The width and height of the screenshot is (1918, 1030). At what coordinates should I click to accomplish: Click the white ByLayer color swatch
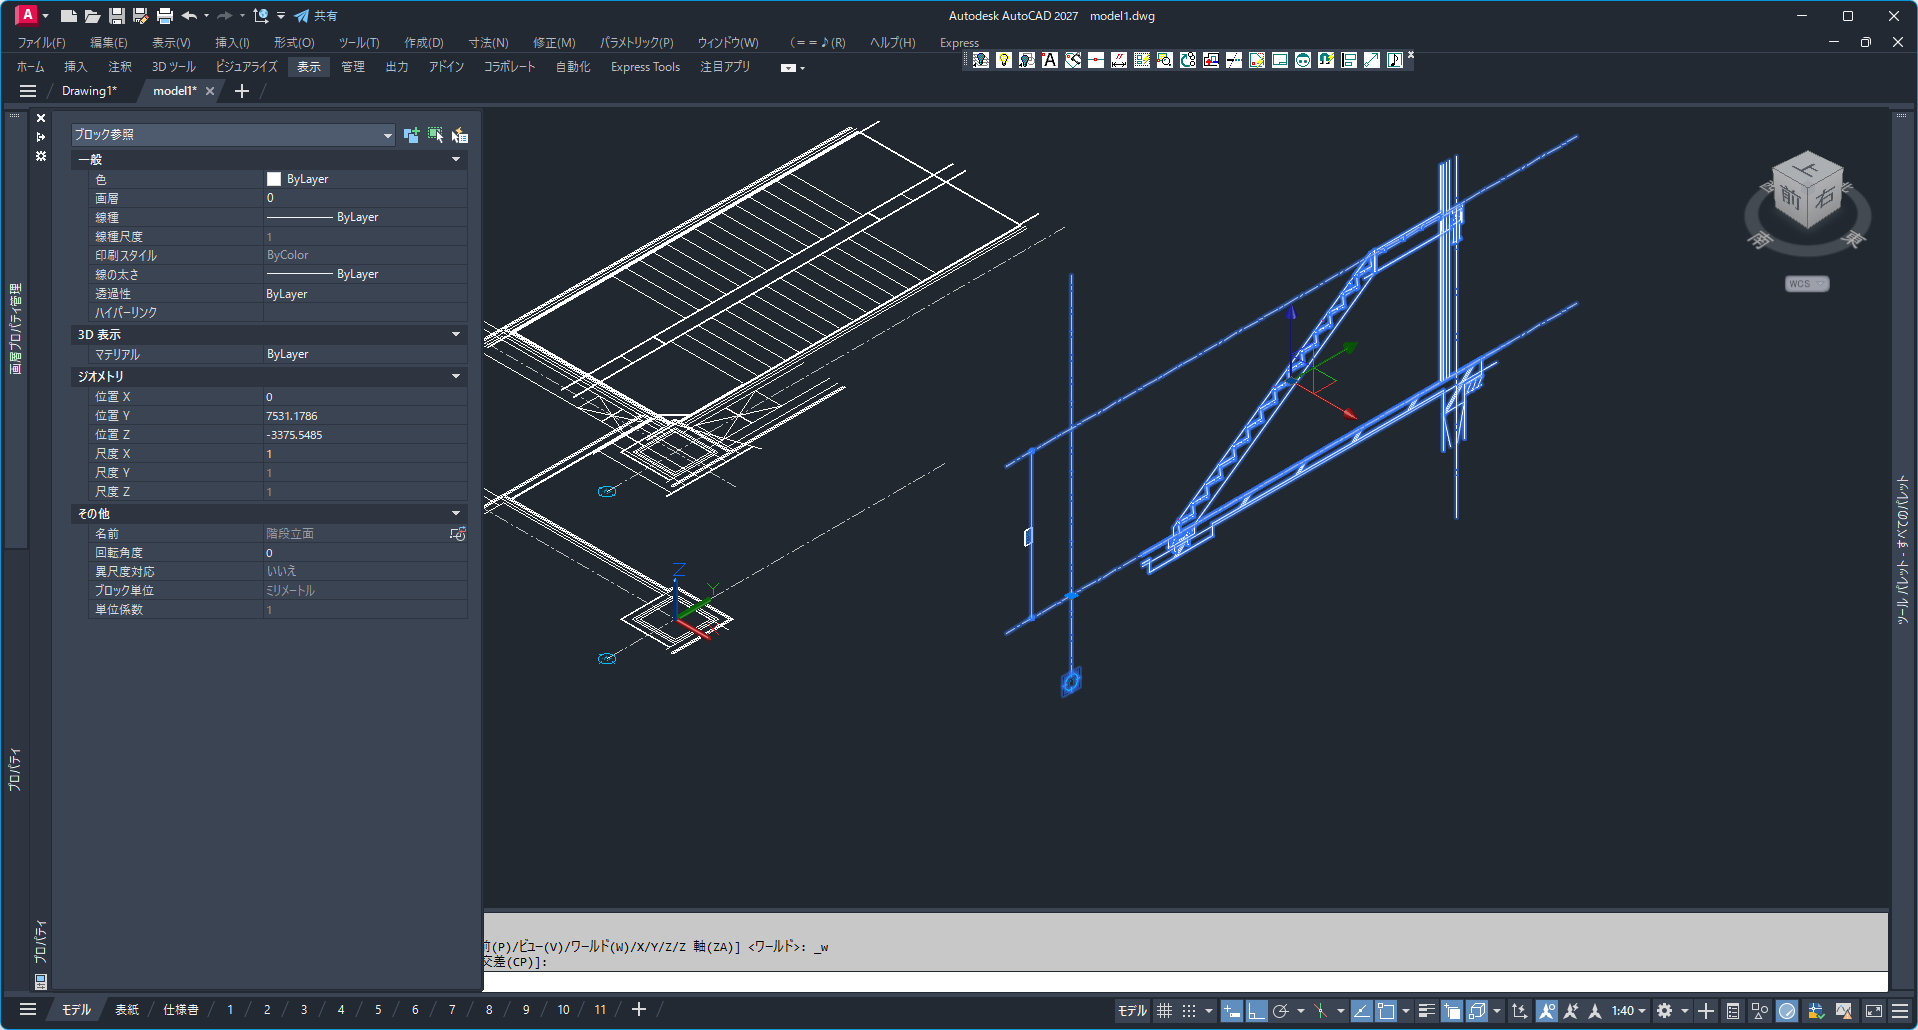pyautogui.click(x=274, y=179)
